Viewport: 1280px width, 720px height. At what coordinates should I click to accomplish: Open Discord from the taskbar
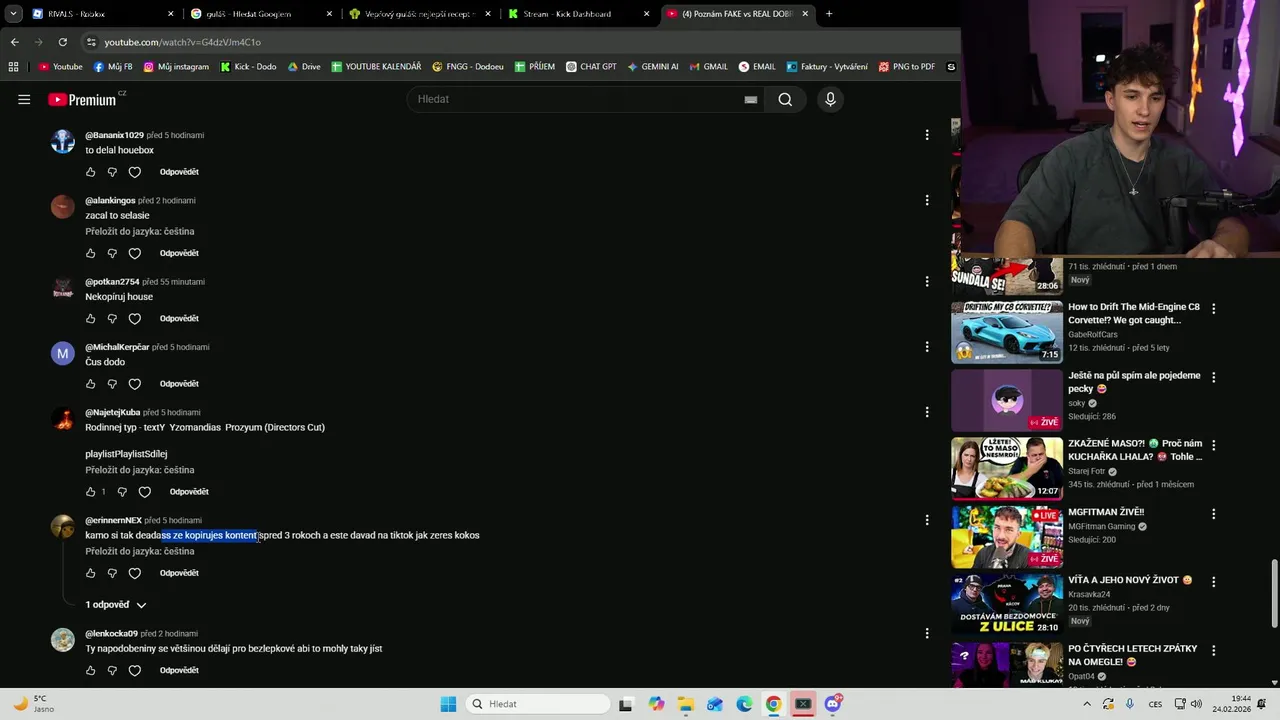[x=833, y=704]
